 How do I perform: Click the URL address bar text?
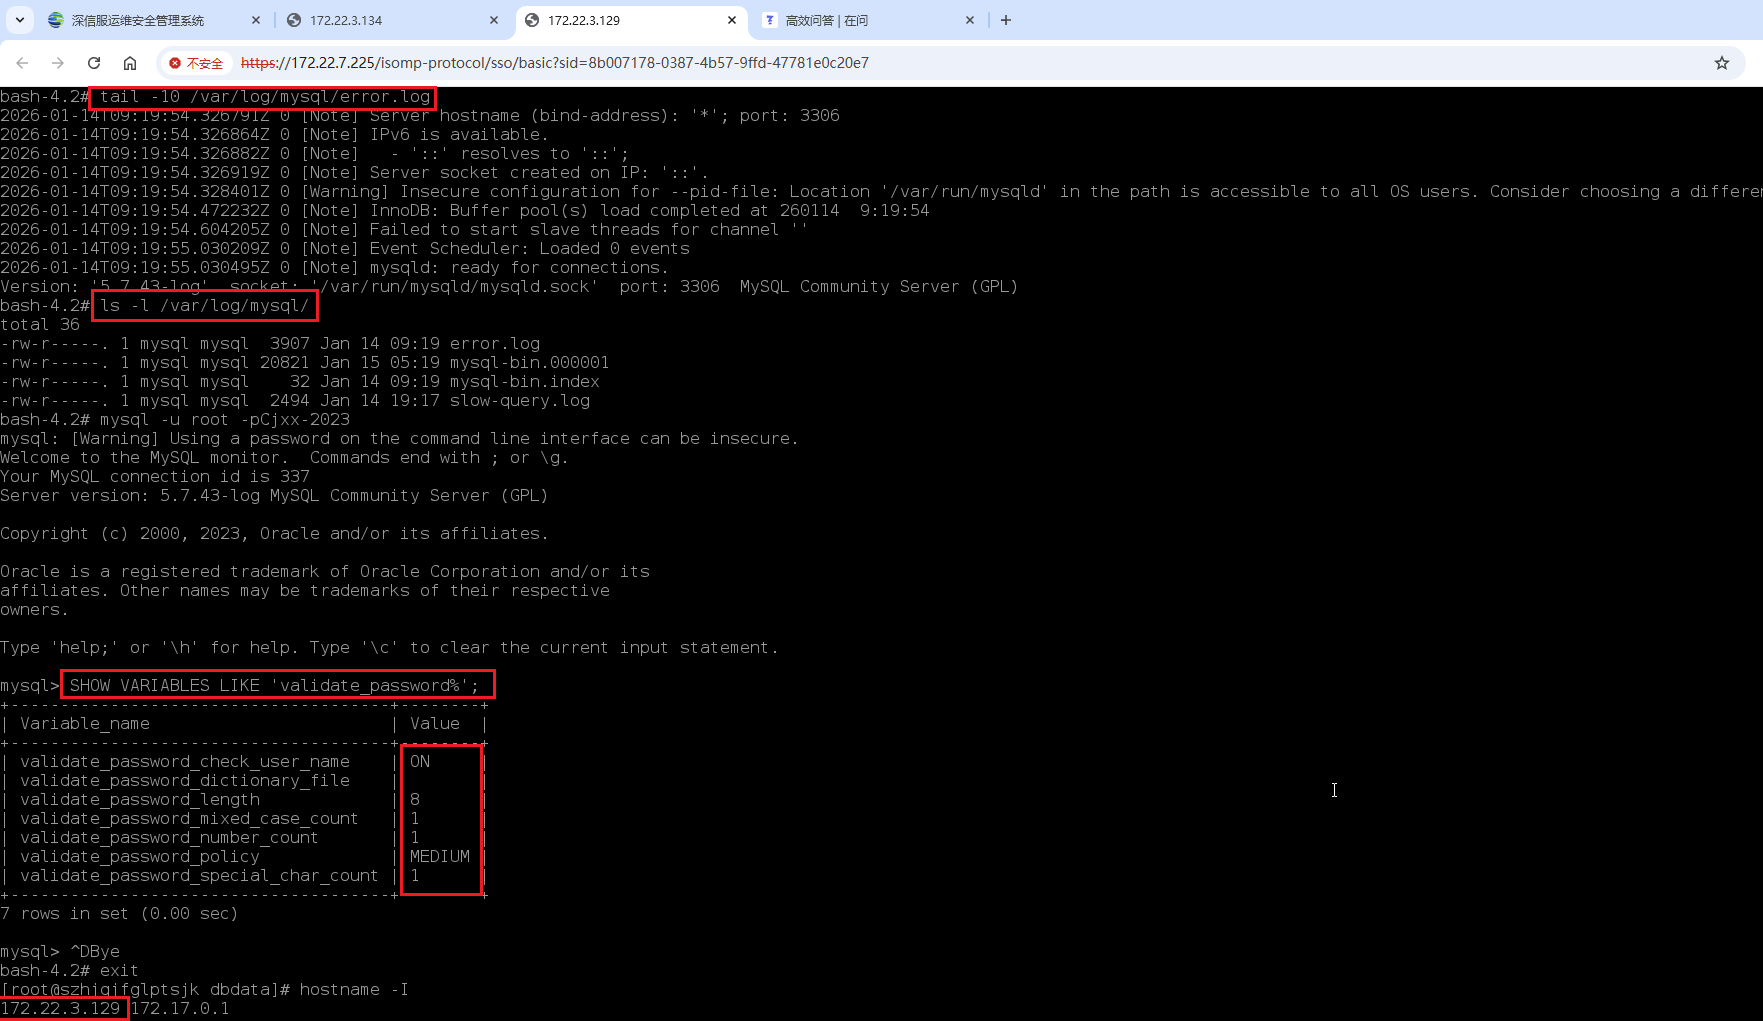(555, 63)
